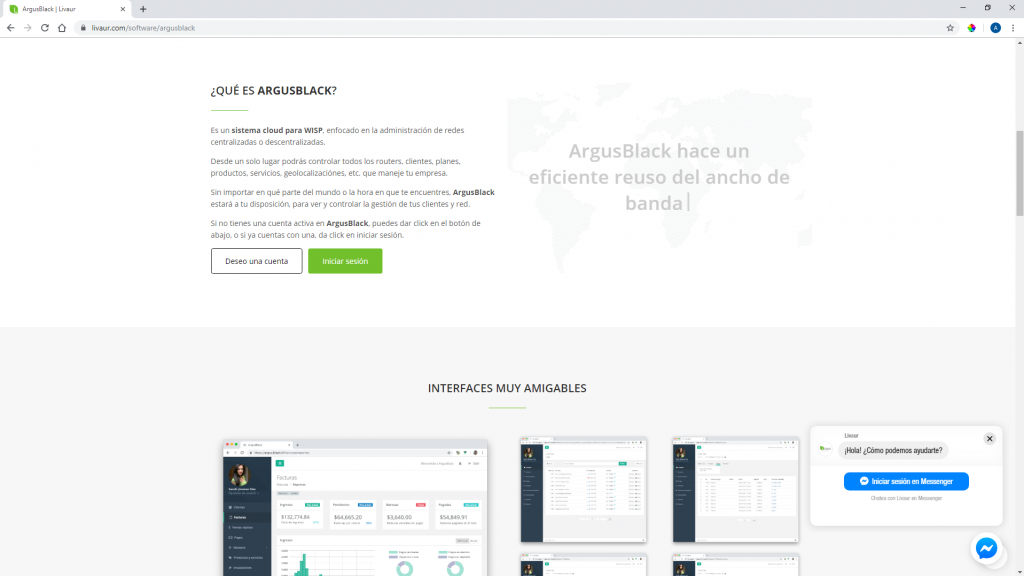Close the ArgusBlack | Livaur tab
The width and height of the screenshot is (1024, 576).
click(x=123, y=9)
